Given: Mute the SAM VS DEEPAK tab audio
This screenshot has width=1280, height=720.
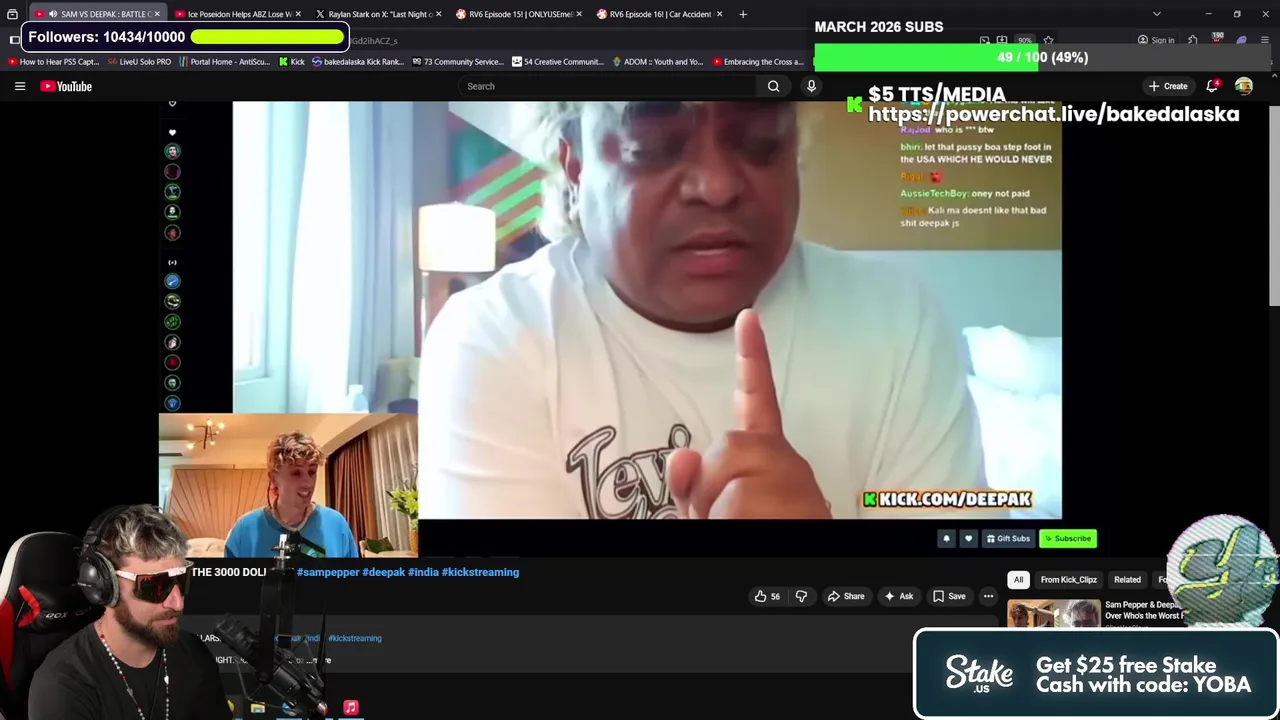Looking at the screenshot, I should (x=53, y=14).
